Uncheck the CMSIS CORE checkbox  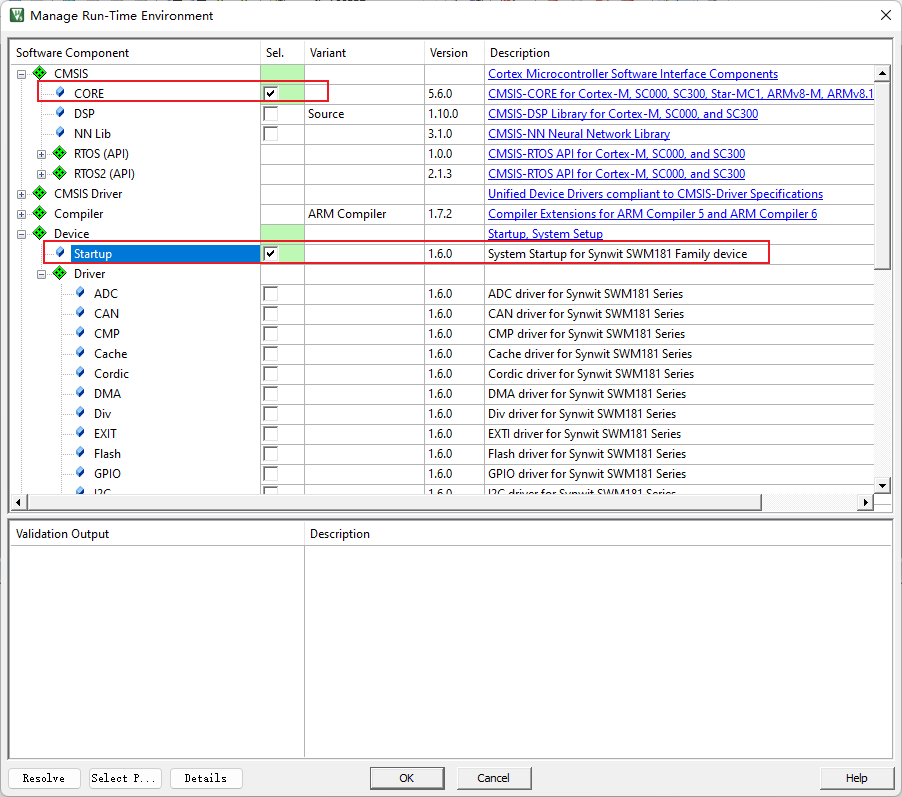pyautogui.click(x=270, y=94)
